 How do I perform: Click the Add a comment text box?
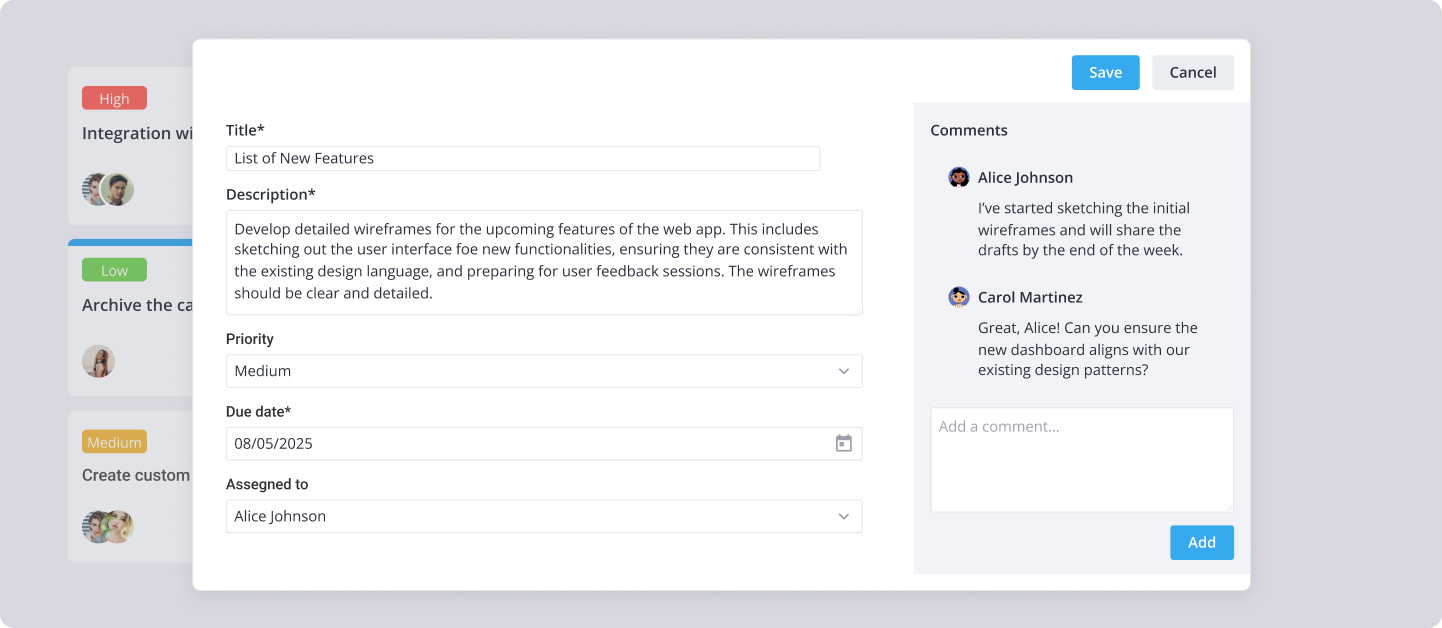1081,460
